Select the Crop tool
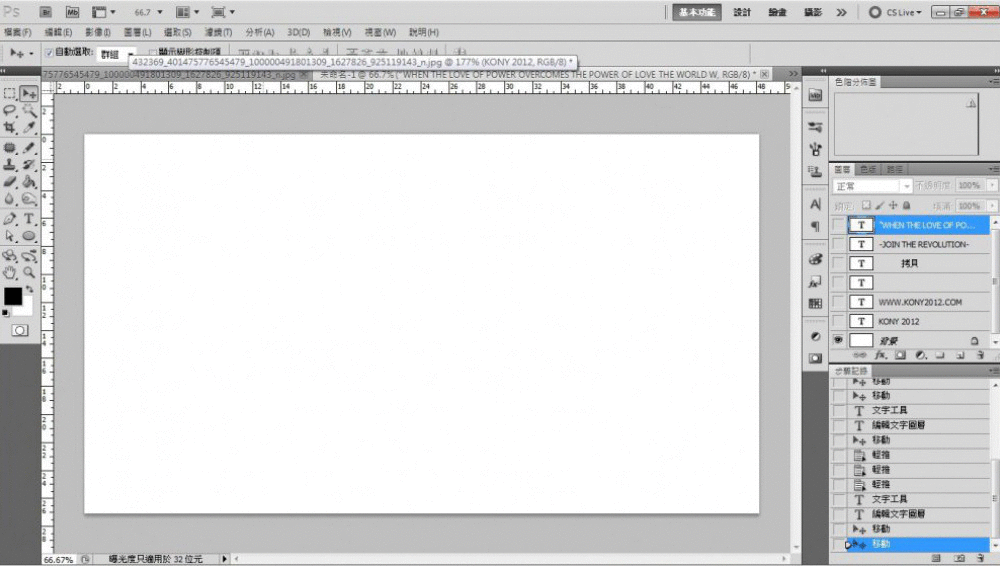1000x566 pixels. click(x=10, y=128)
